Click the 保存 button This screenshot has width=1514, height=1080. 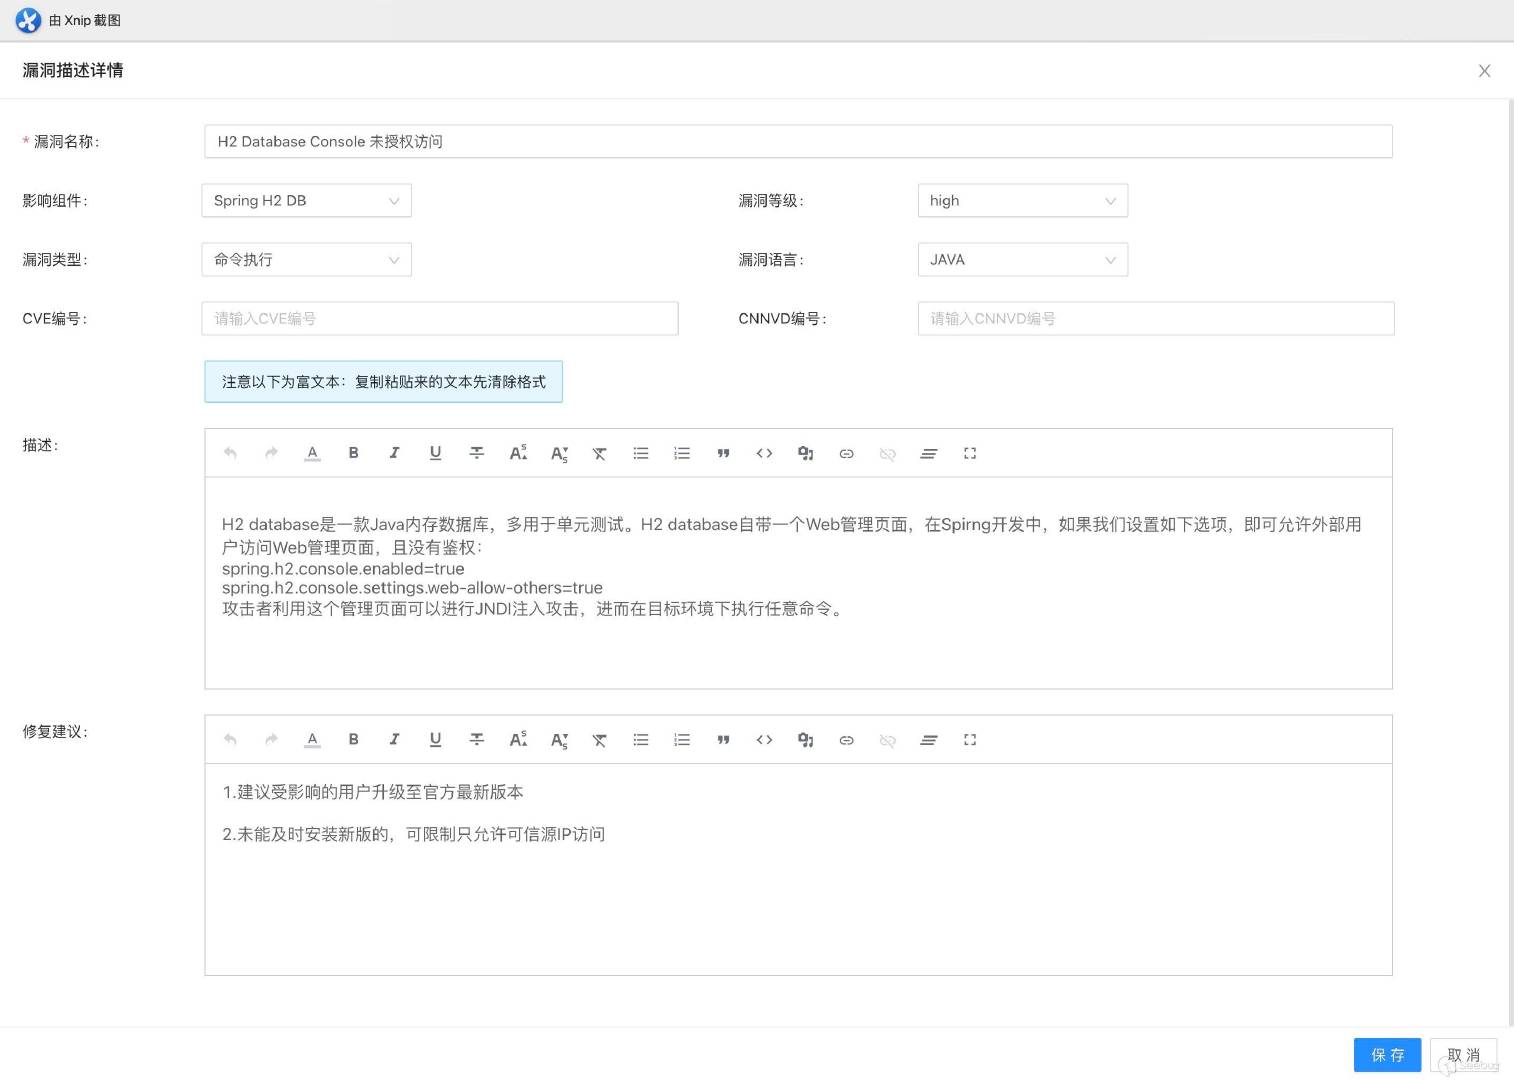(x=1387, y=1054)
